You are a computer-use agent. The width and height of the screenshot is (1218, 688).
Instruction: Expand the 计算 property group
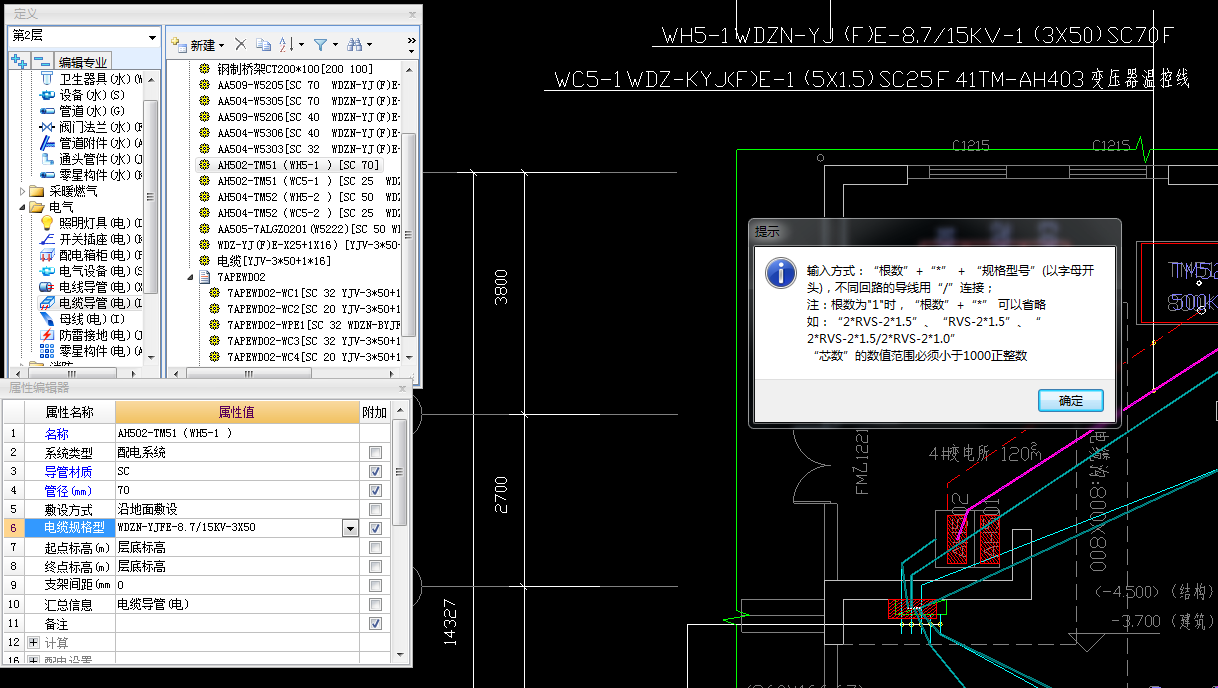[x=33, y=642]
